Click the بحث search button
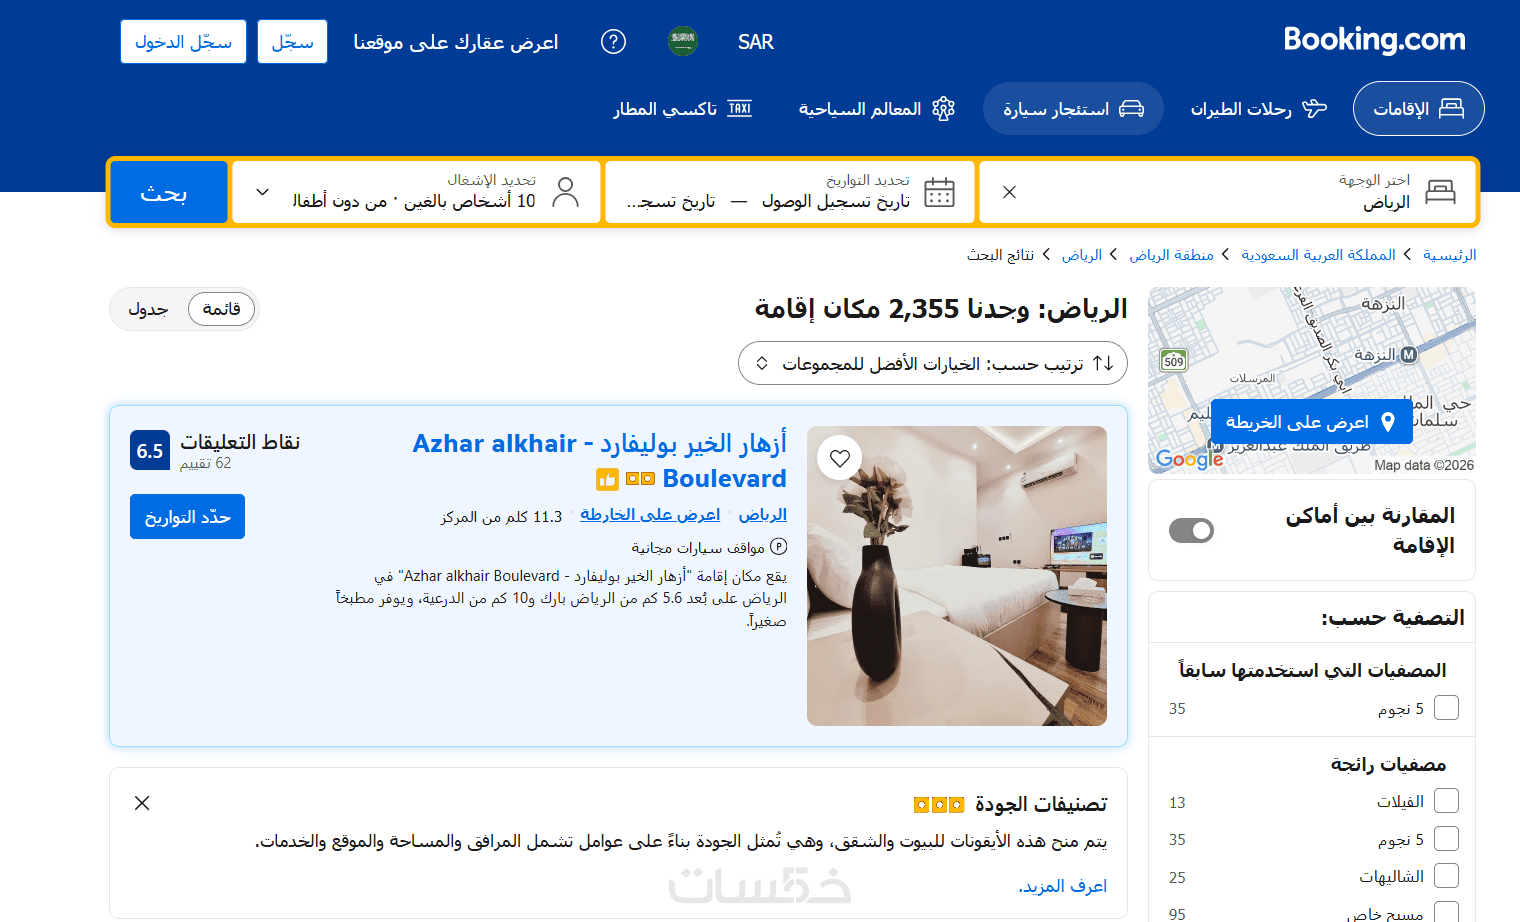1520x922 pixels. pyautogui.click(x=169, y=192)
